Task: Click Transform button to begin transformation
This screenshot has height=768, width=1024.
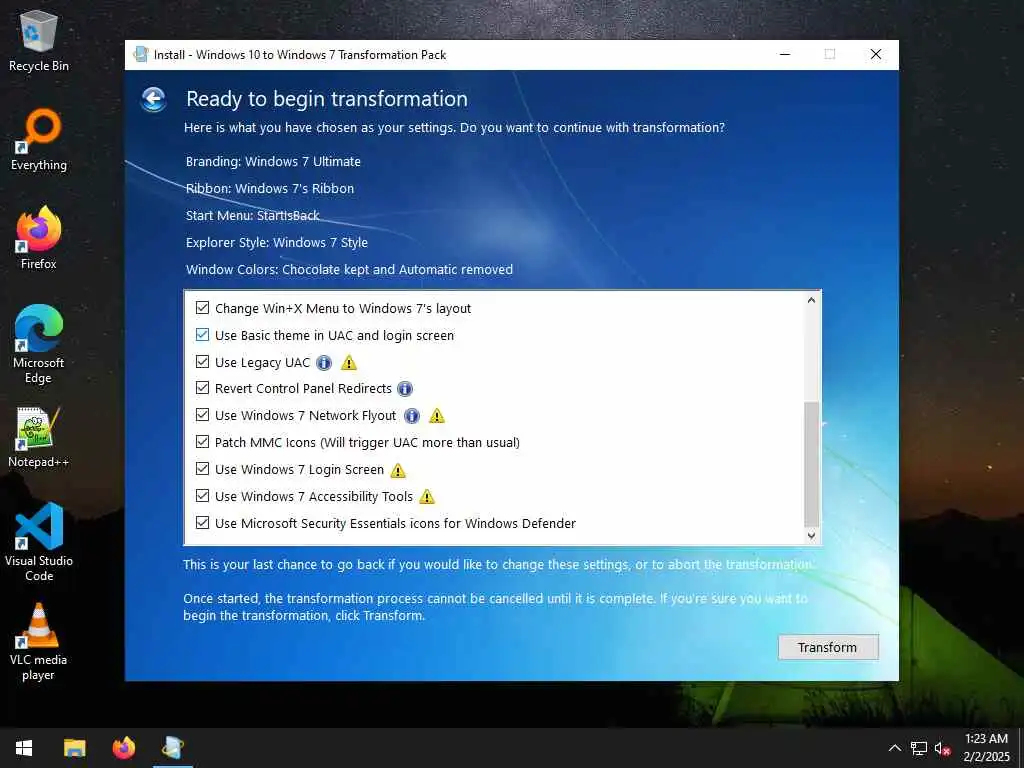Action: (x=828, y=647)
